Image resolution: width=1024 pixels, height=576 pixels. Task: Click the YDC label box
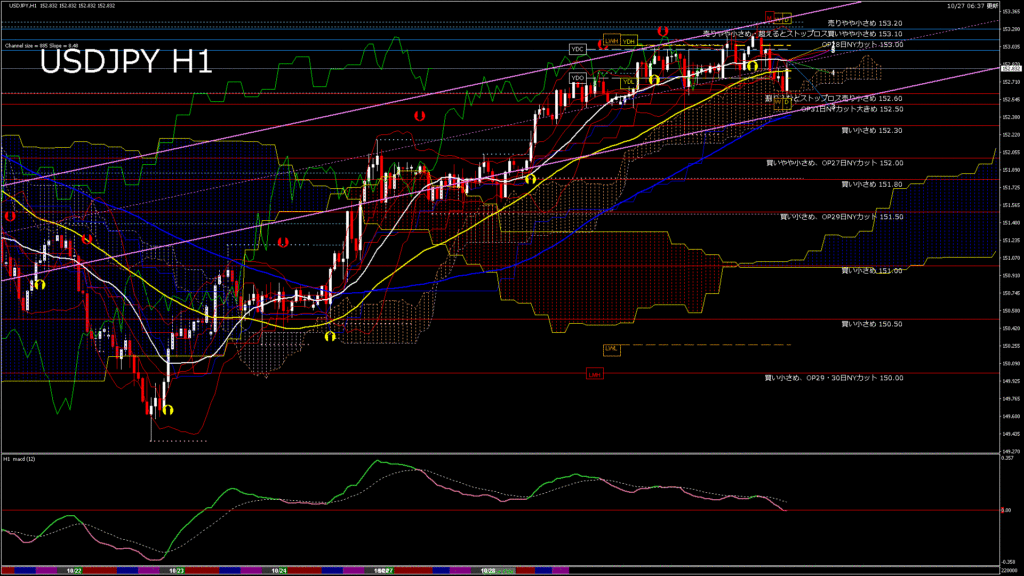coord(577,49)
